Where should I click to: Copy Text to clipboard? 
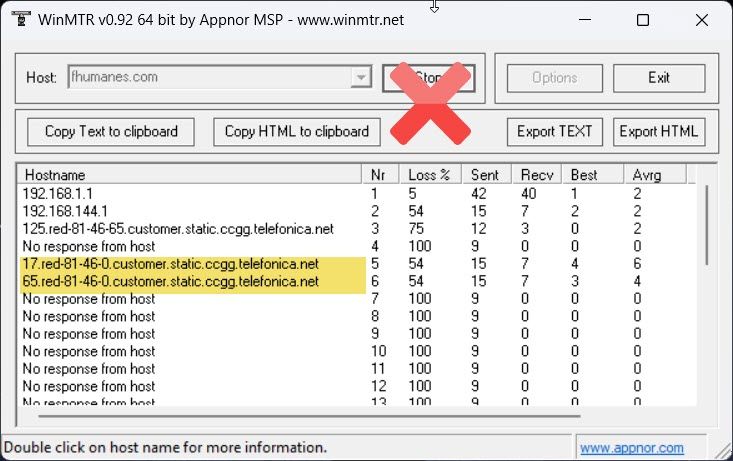pyautogui.click(x=111, y=131)
